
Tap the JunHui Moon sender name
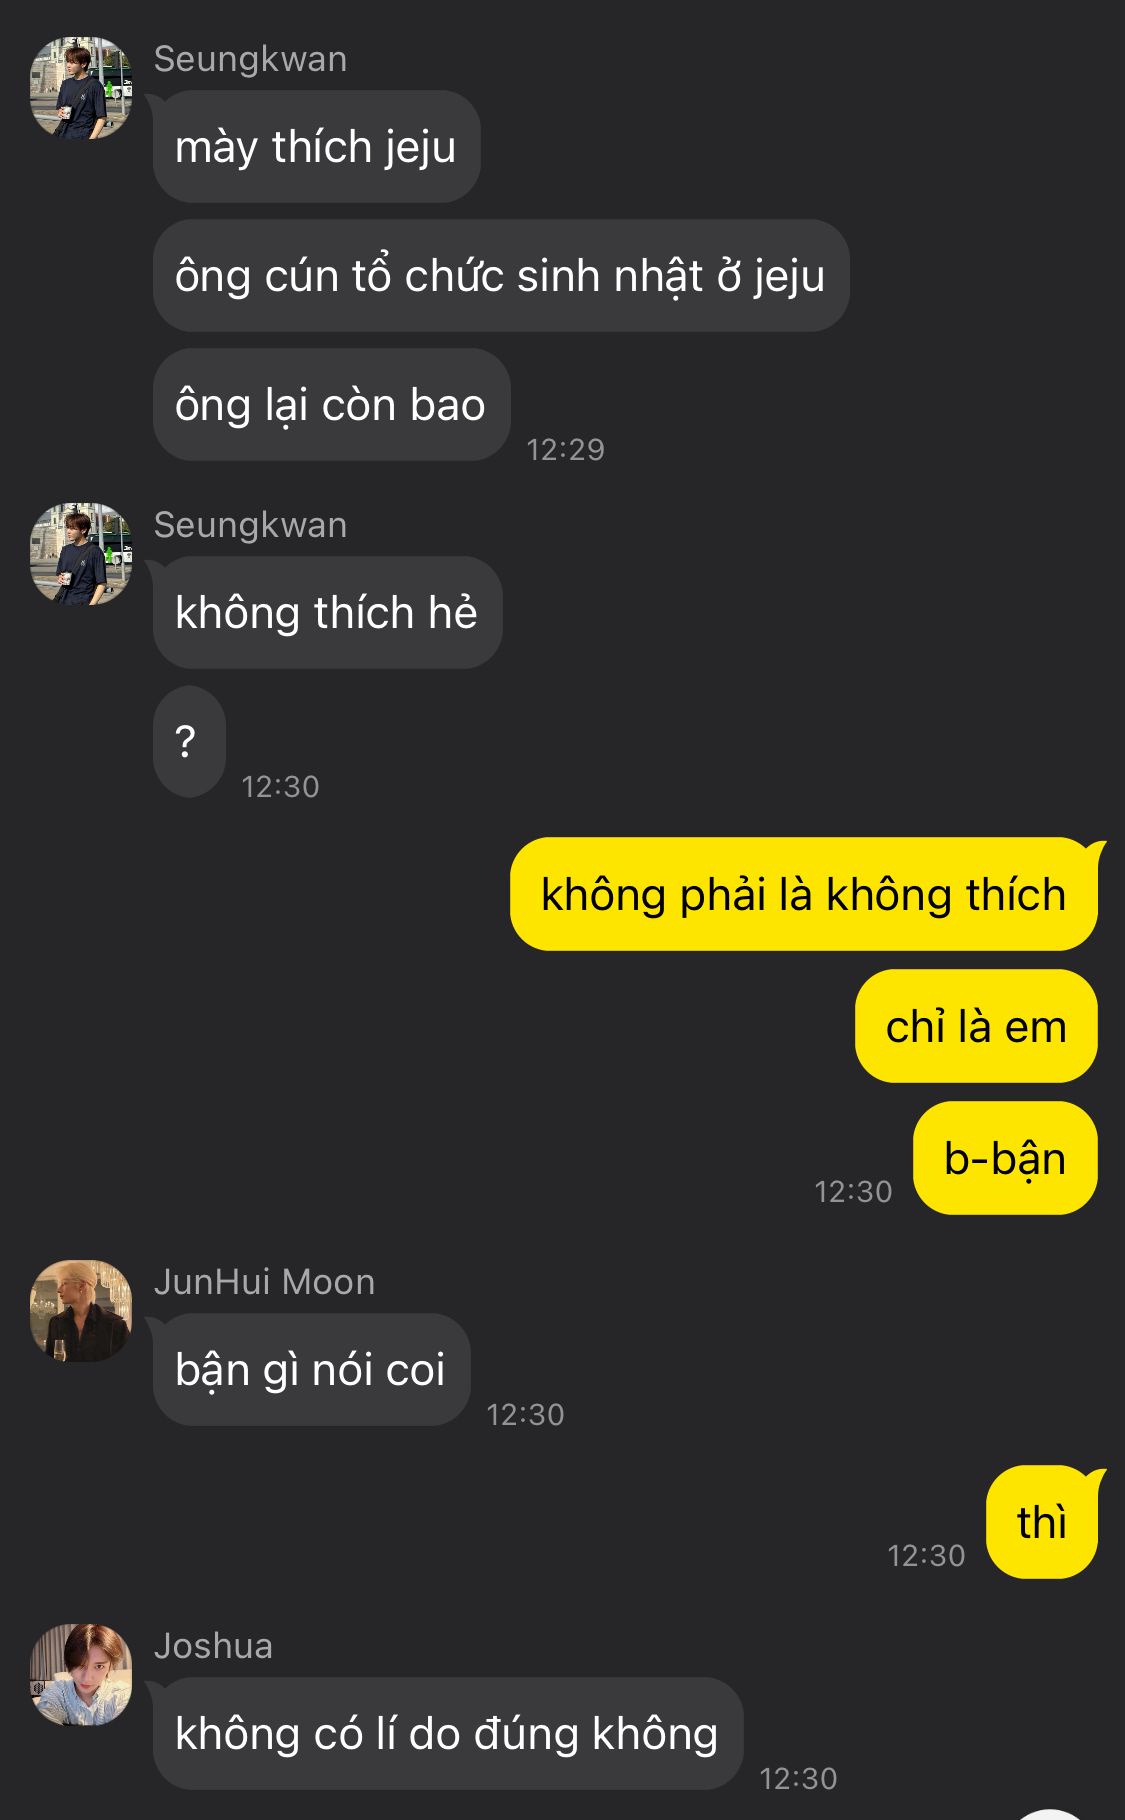tap(264, 1282)
